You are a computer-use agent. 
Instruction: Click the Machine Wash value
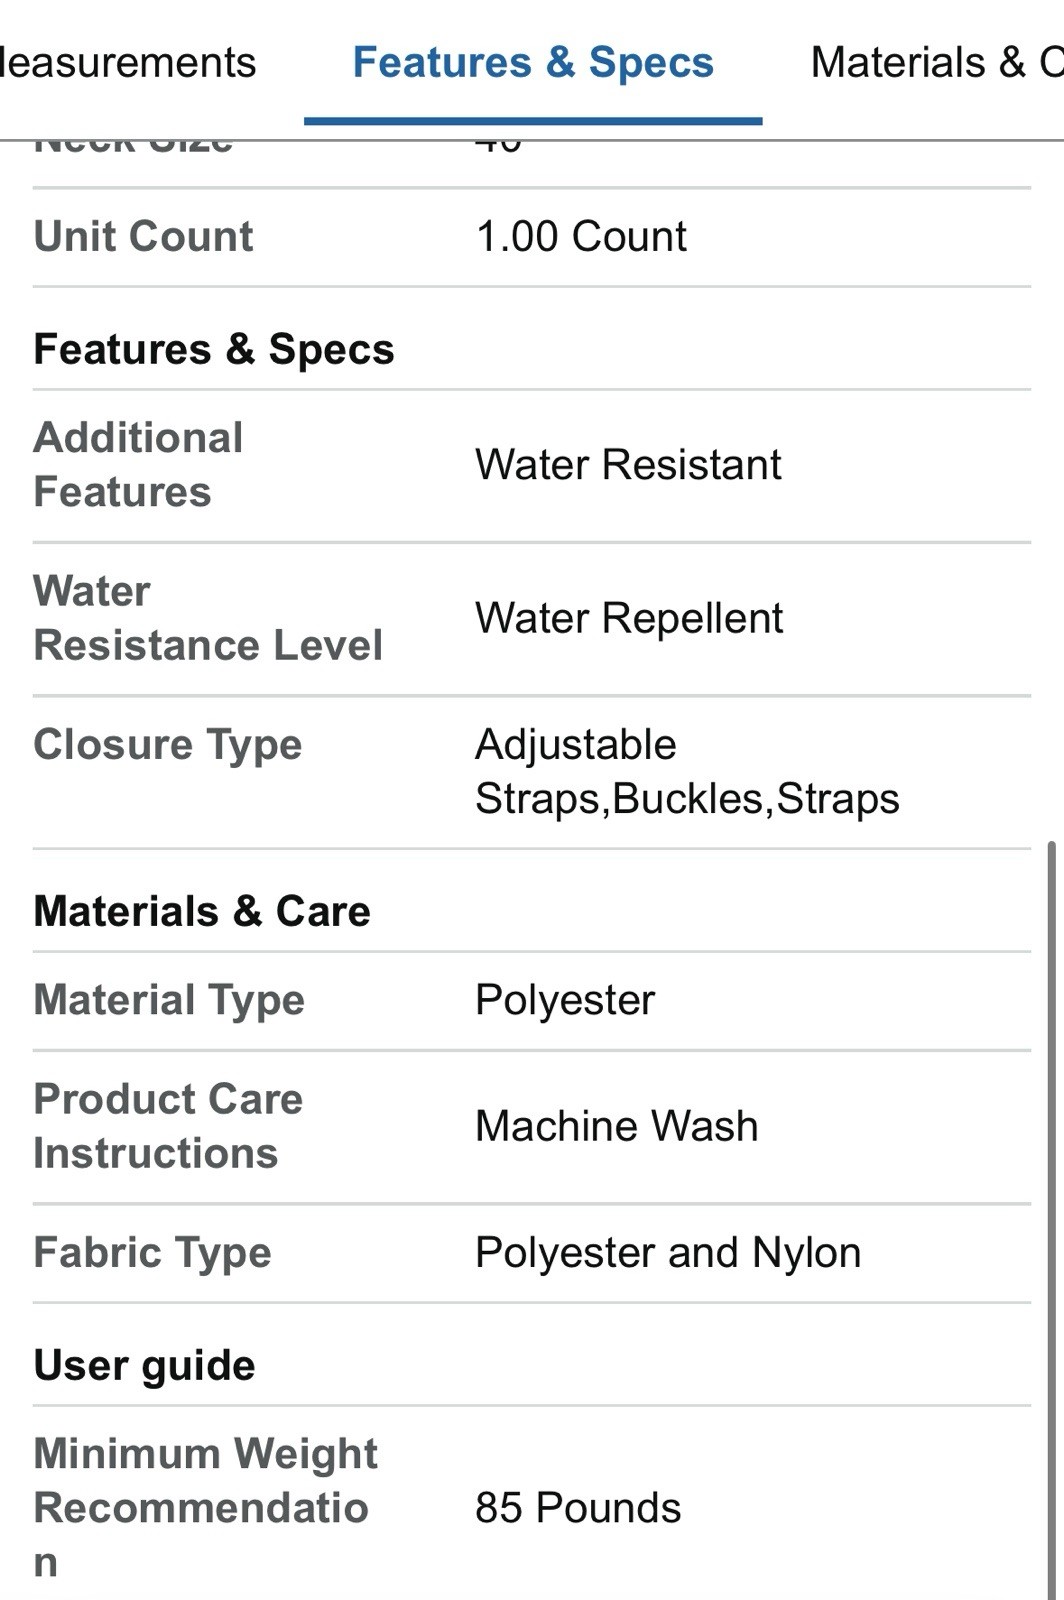[x=617, y=1126]
